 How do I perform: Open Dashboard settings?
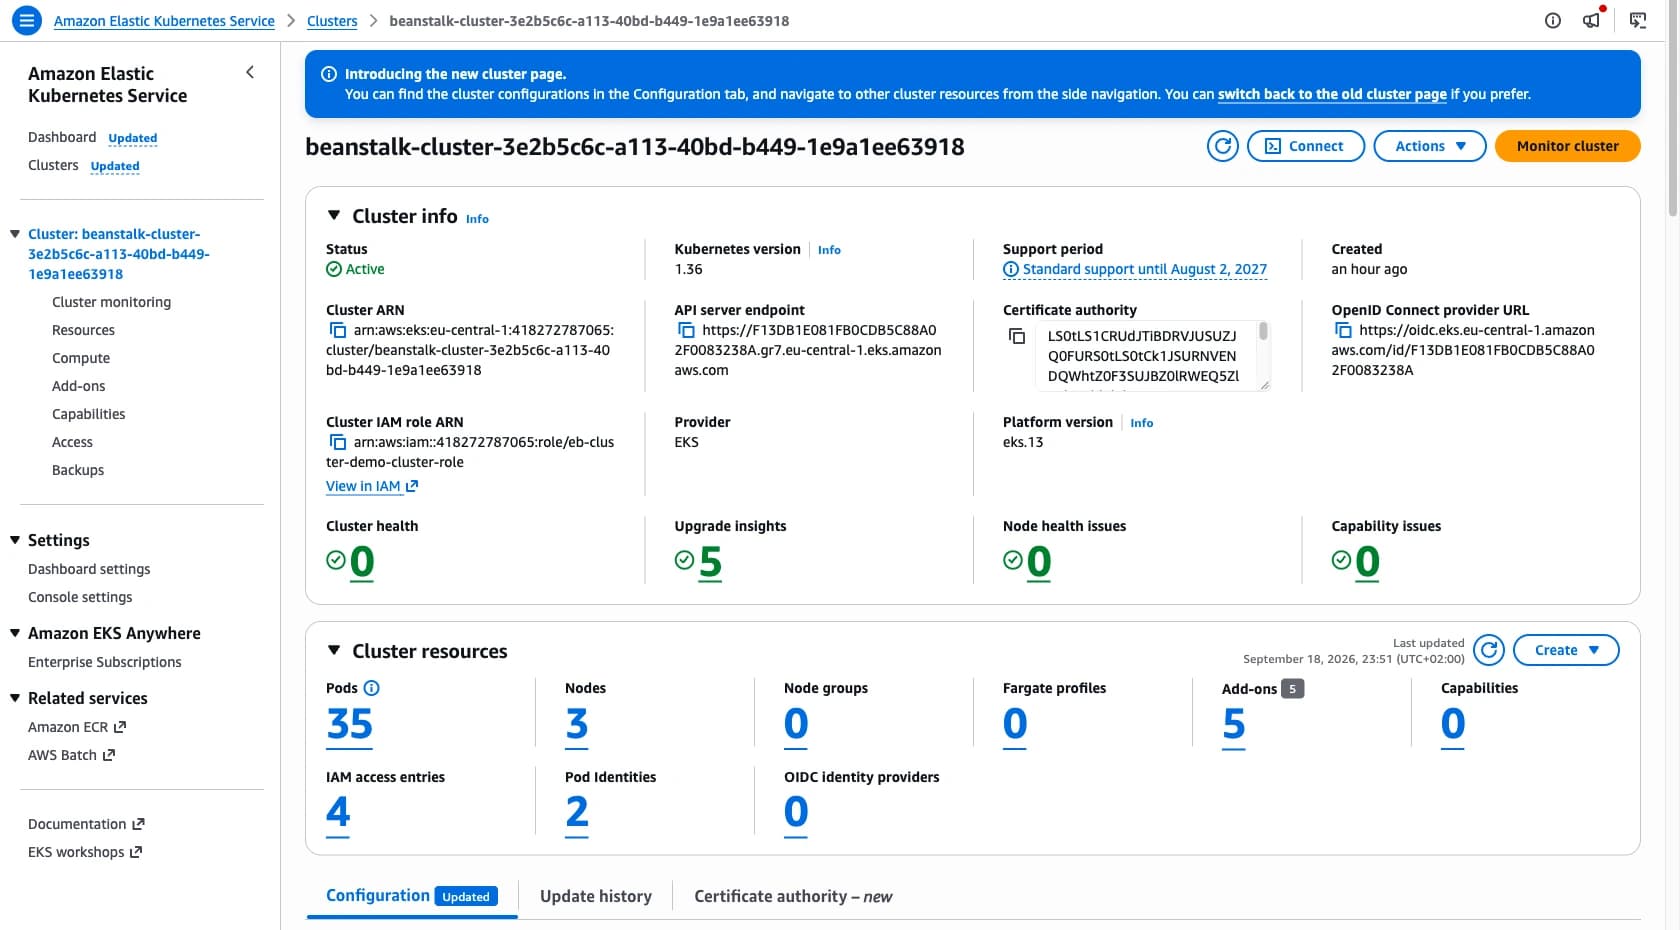89,569
